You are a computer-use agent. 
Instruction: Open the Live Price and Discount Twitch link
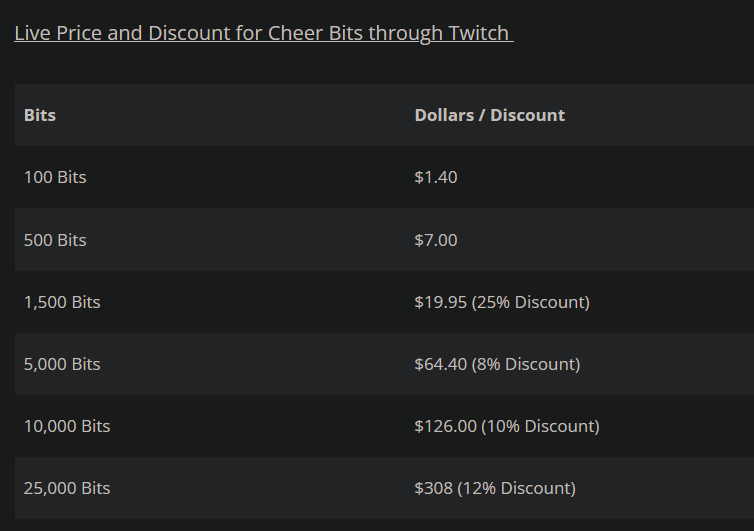[x=264, y=33]
